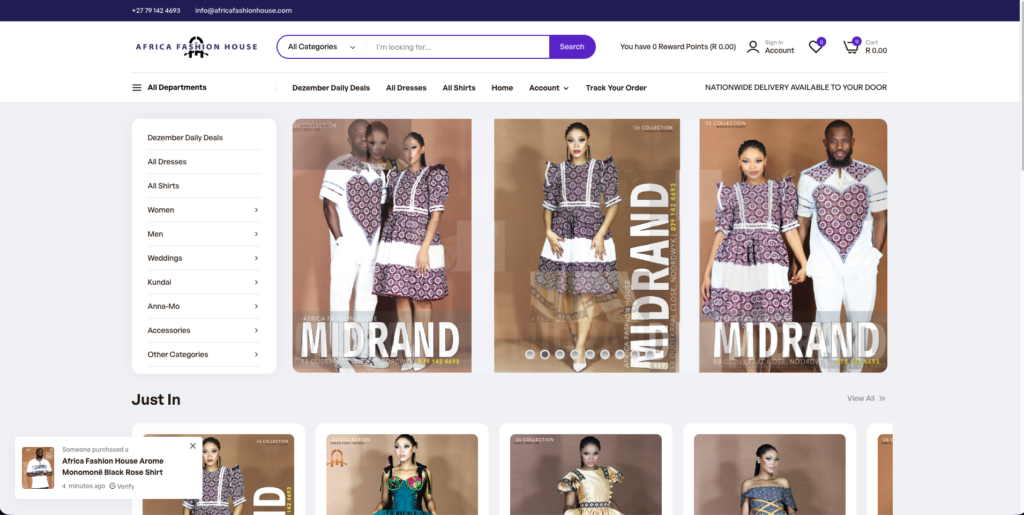Expand the Account menu in the navbar
Viewport: 1024px width, 515px height.
coord(549,87)
